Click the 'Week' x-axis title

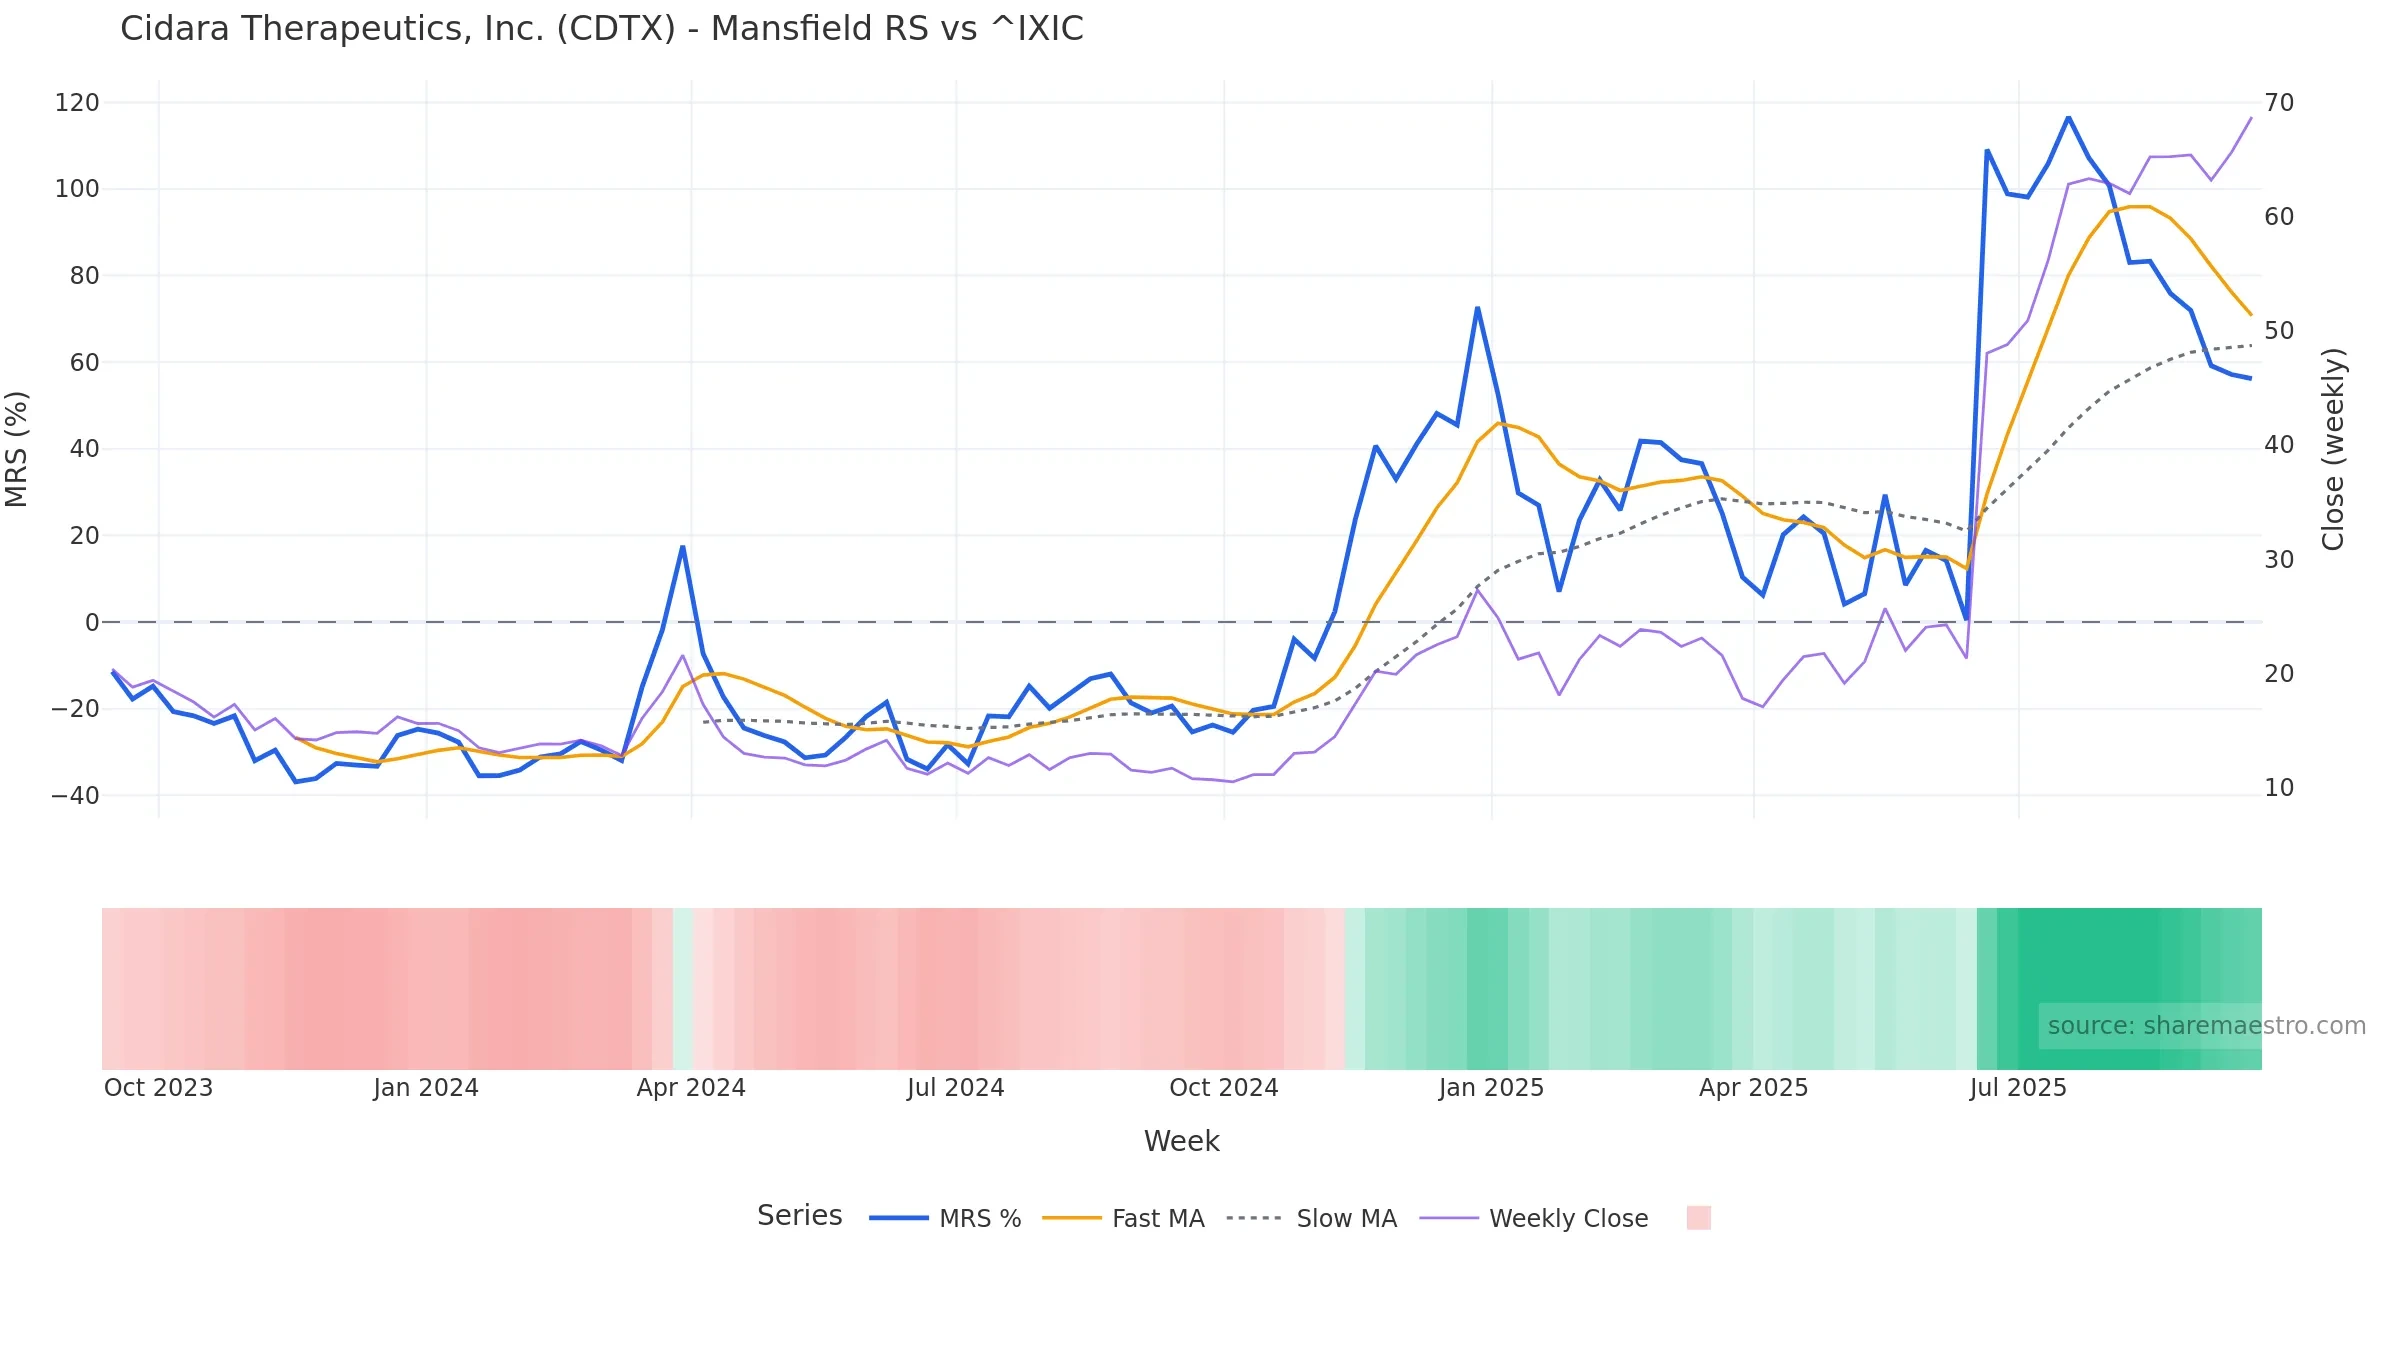1181,1141
